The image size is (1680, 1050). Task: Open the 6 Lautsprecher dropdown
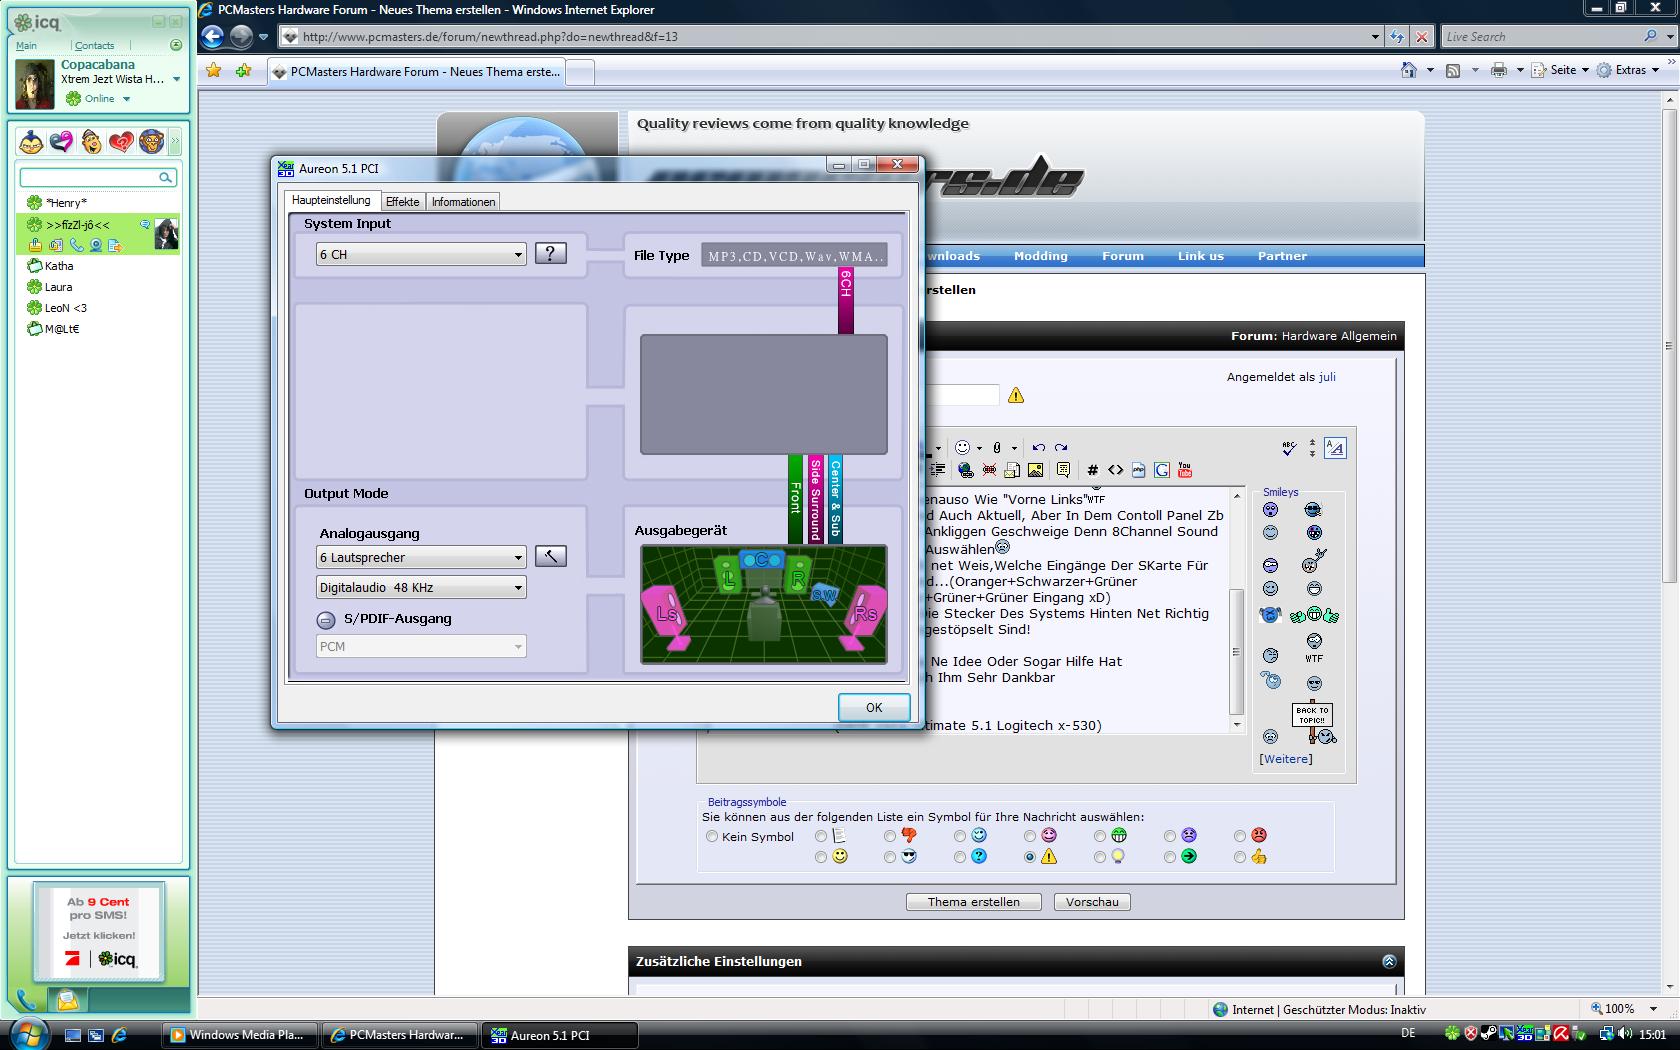(x=421, y=557)
